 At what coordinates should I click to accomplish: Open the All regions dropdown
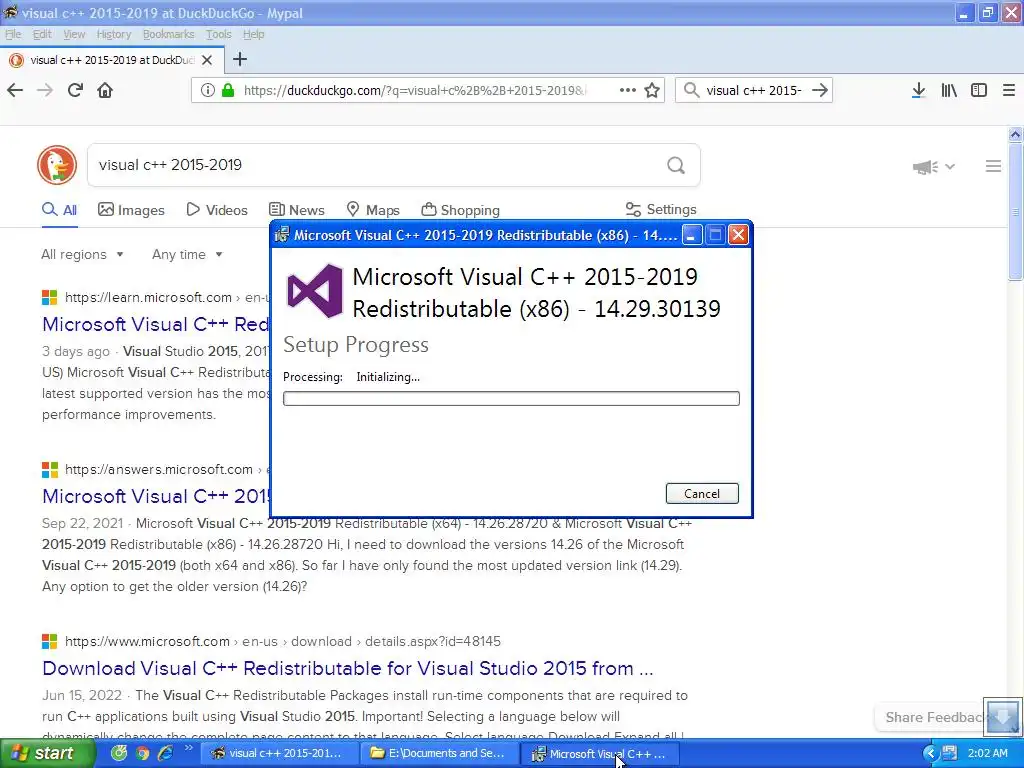click(82, 255)
